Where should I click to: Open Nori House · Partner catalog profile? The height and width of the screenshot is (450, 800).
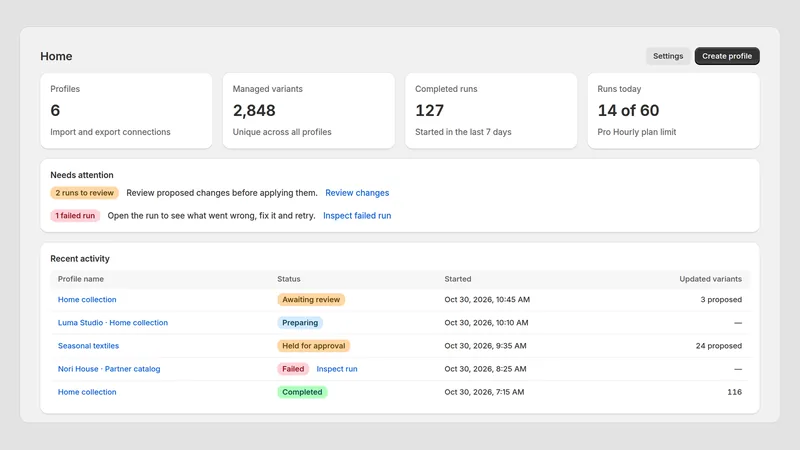pyautogui.click(x=109, y=369)
